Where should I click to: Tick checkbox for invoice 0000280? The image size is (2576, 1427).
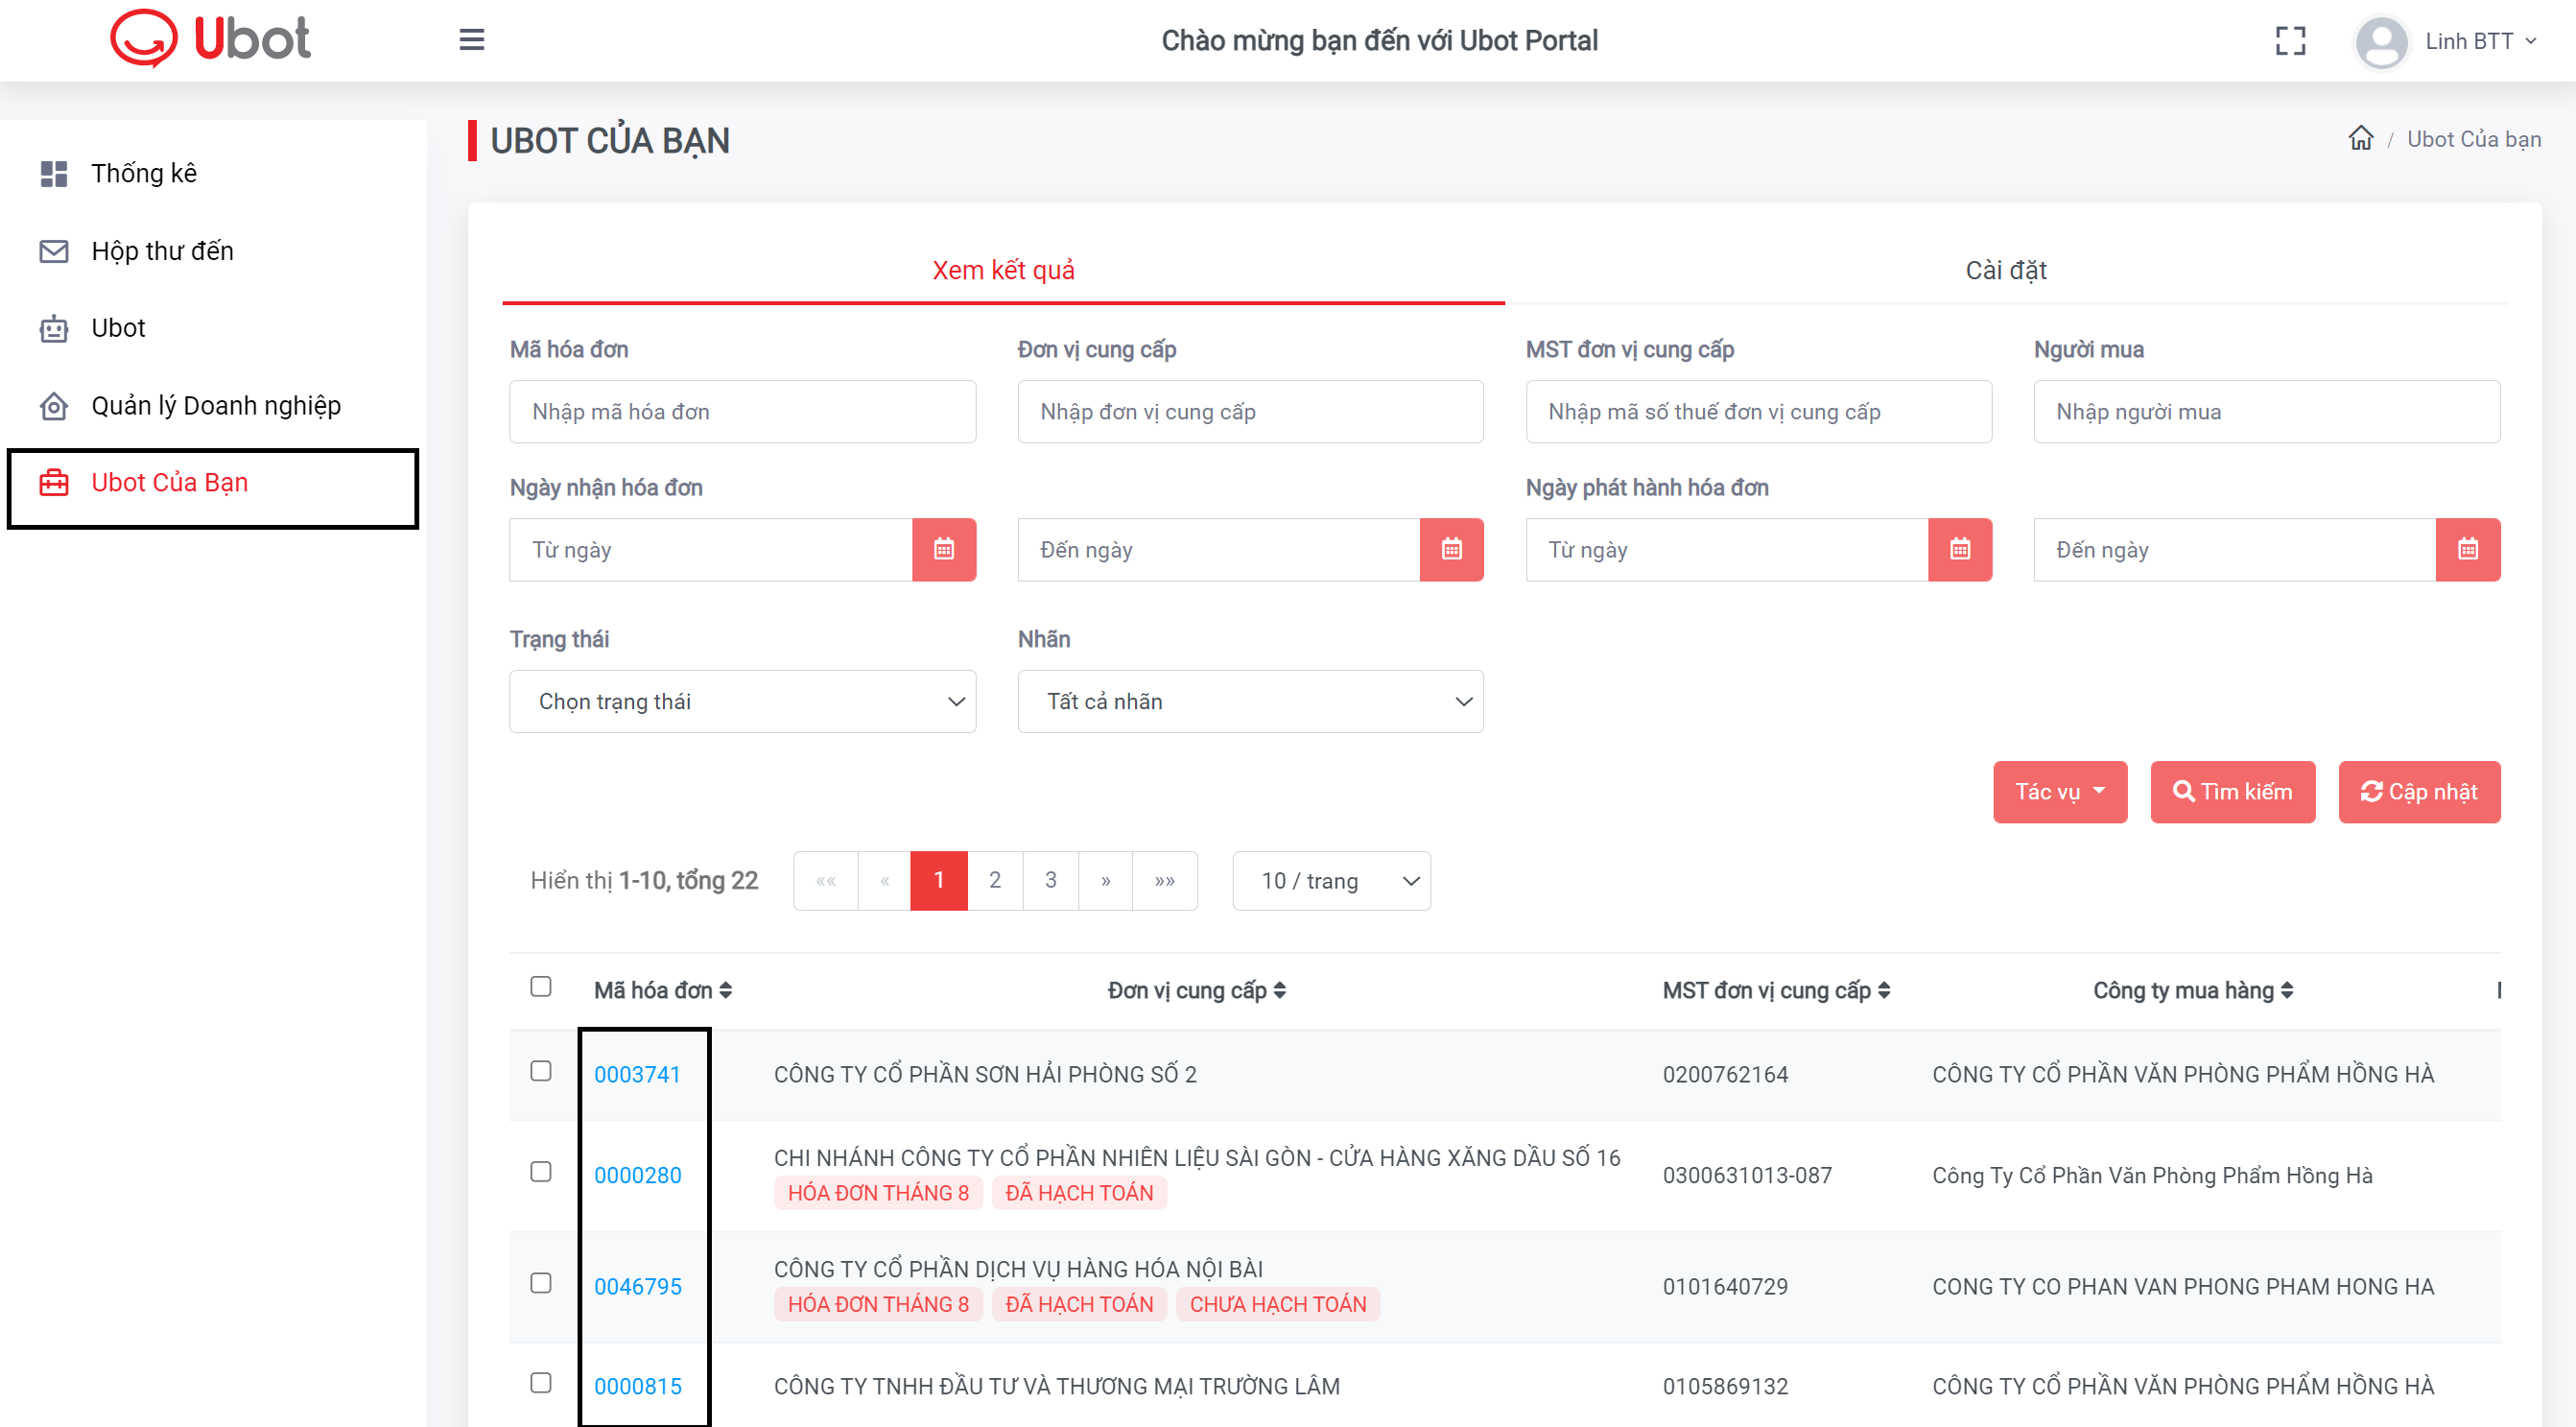point(540,1171)
